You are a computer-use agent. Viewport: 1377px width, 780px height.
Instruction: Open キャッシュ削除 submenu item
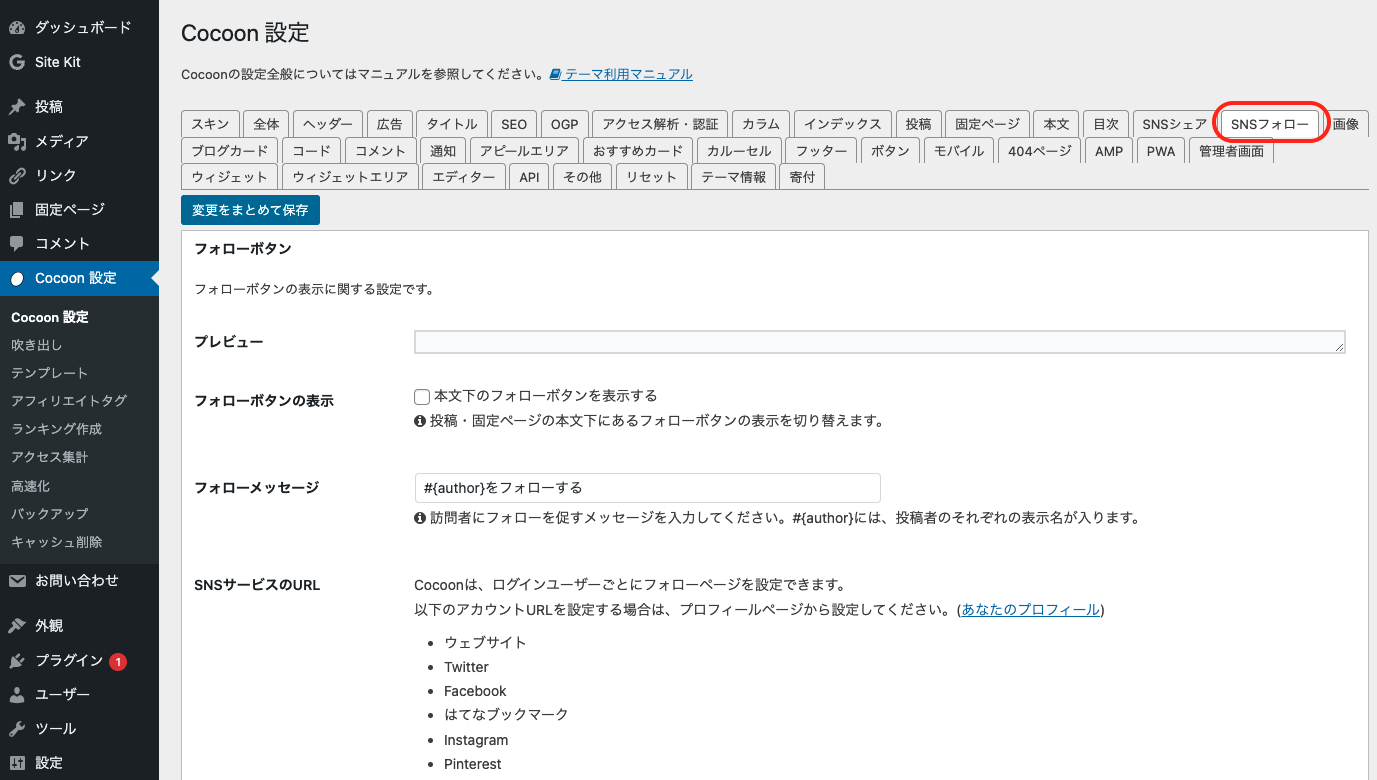pos(56,542)
